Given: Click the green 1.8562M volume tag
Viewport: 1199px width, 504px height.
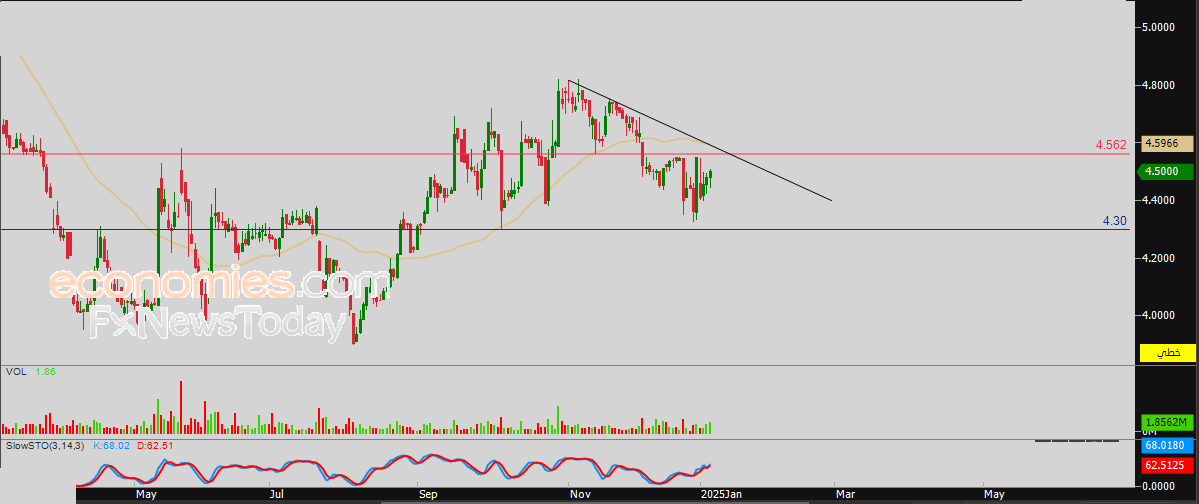Looking at the screenshot, I should point(1165,423).
